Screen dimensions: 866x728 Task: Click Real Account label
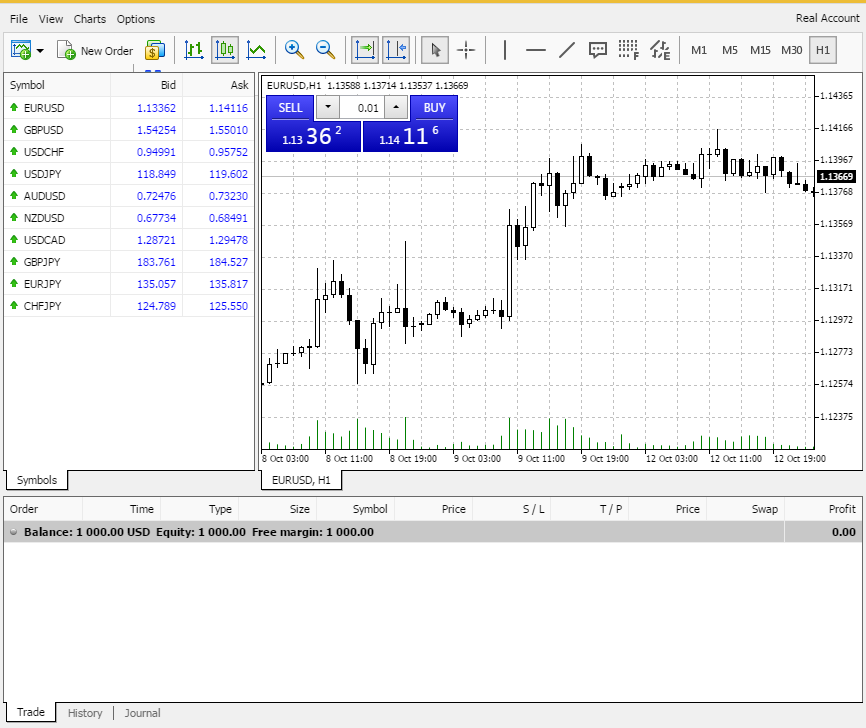pyautogui.click(x=827, y=18)
